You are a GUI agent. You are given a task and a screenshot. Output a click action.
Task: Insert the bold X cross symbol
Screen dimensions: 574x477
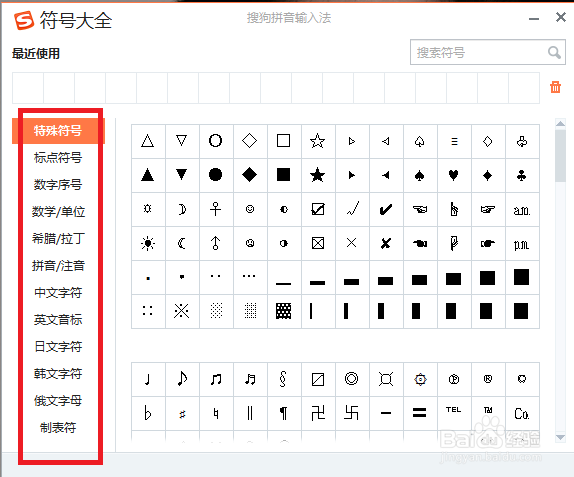(385, 243)
